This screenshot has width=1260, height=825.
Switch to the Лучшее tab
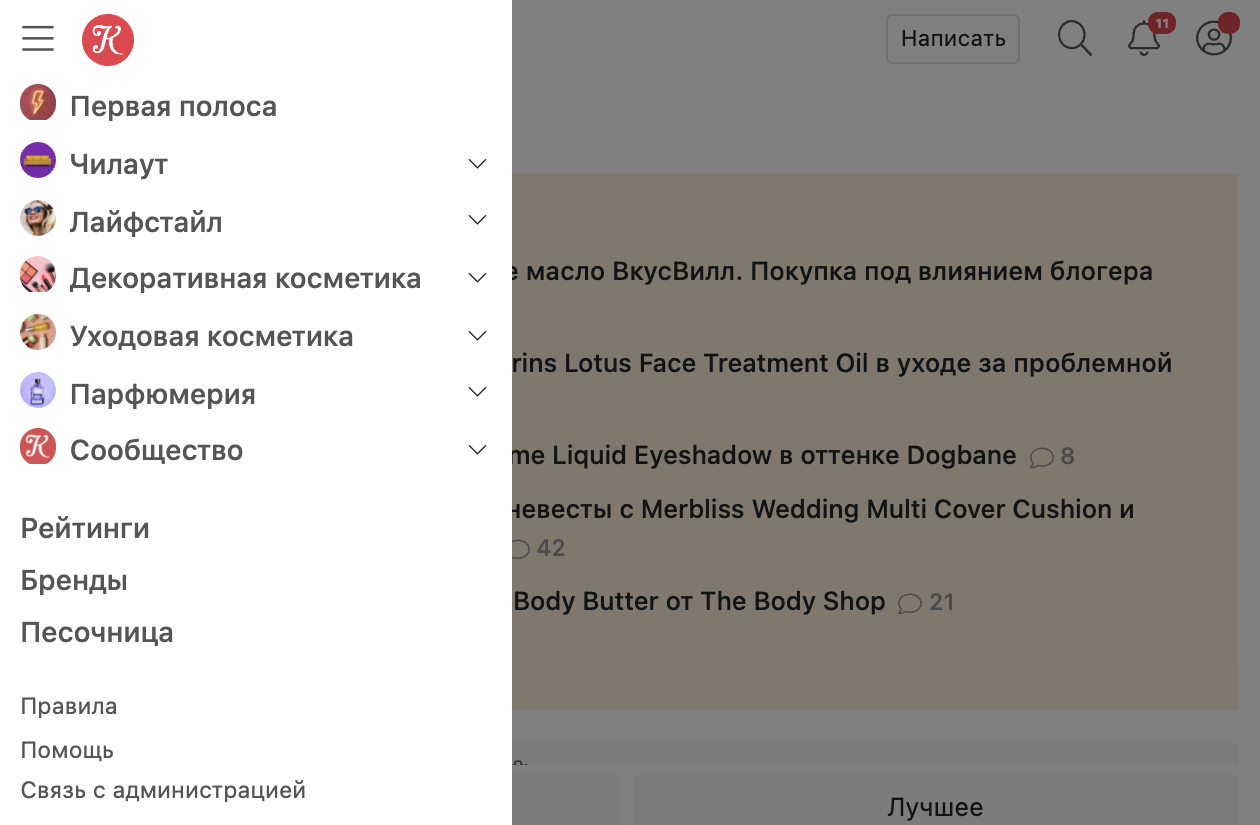click(935, 807)
